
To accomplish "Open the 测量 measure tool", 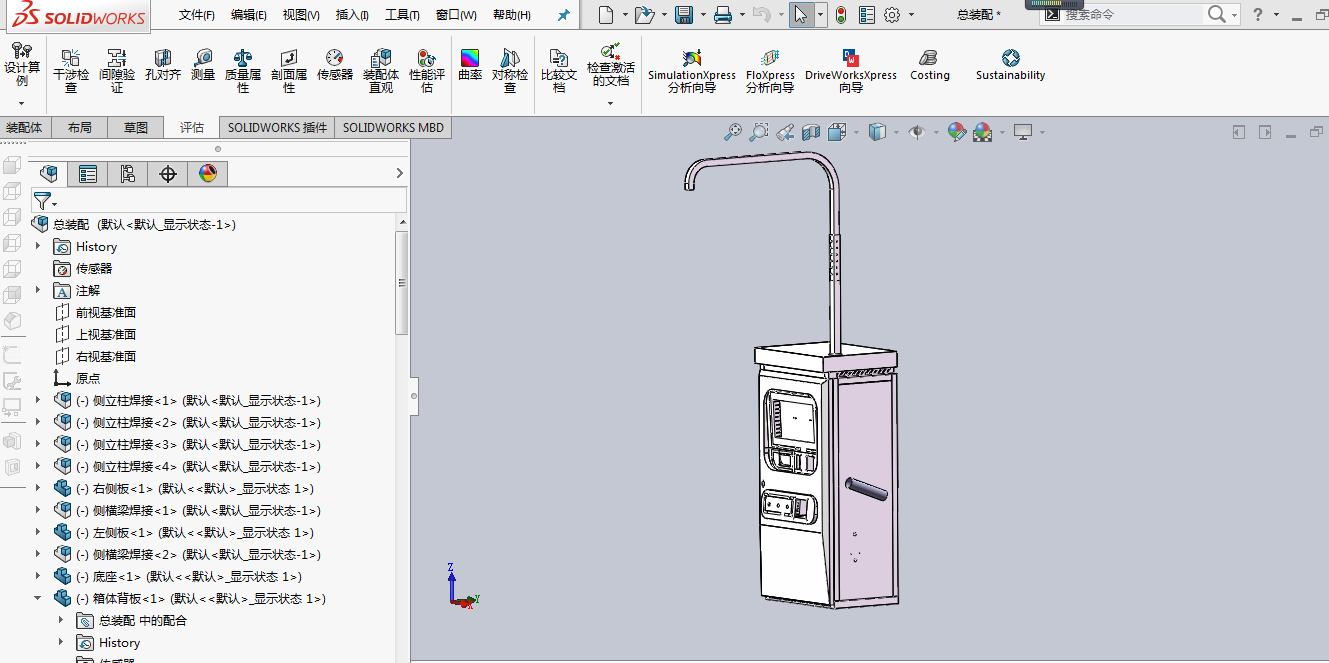I will point(203,67).
